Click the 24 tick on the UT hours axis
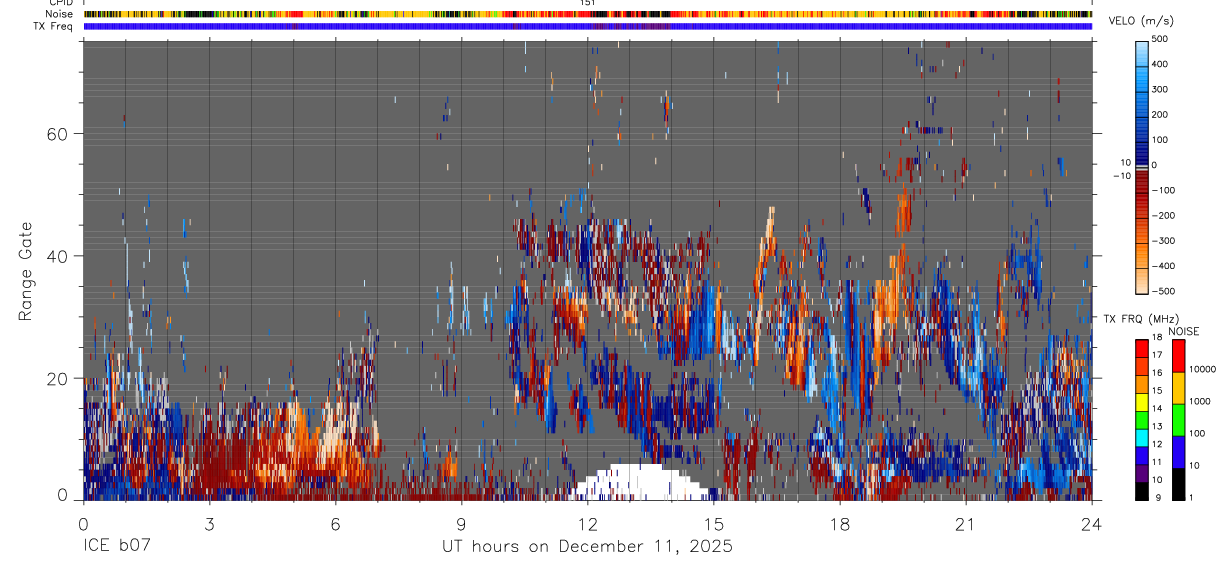Screen dimensions: 1228x567 point(1092,523)
